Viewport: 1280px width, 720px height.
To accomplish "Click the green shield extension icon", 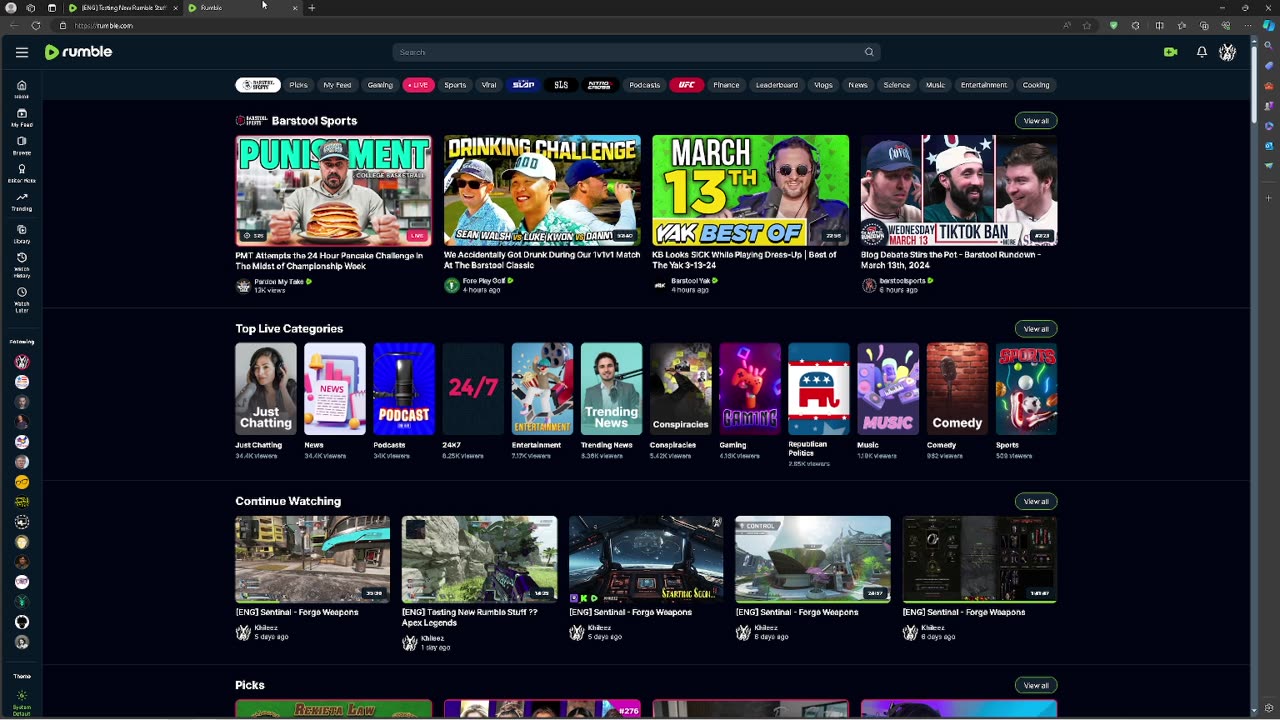I will click(x=1113, y=25).
